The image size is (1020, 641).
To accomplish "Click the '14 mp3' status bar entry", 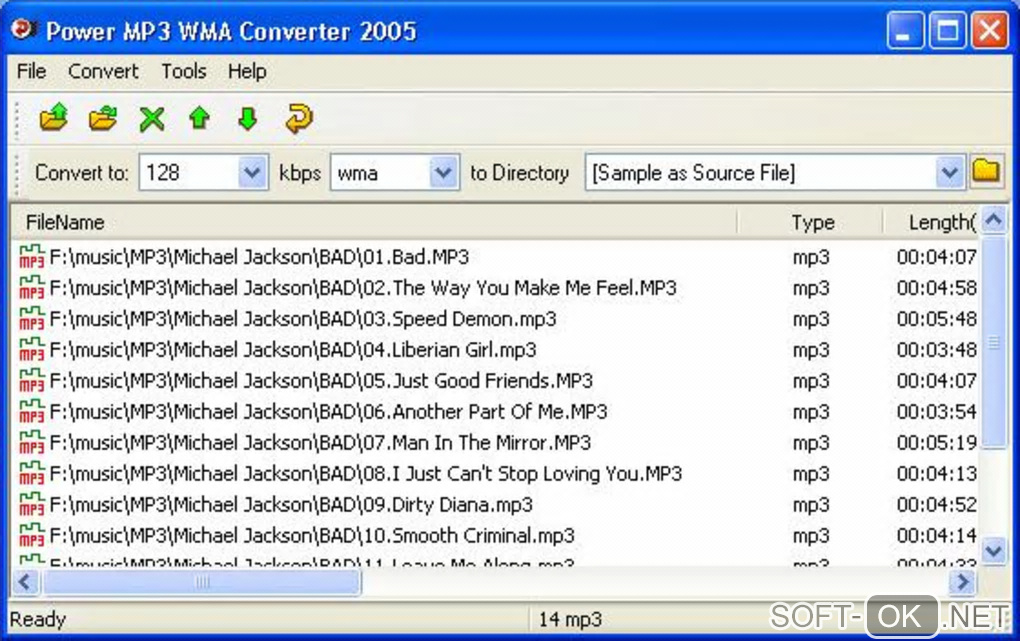I will 570,619.
